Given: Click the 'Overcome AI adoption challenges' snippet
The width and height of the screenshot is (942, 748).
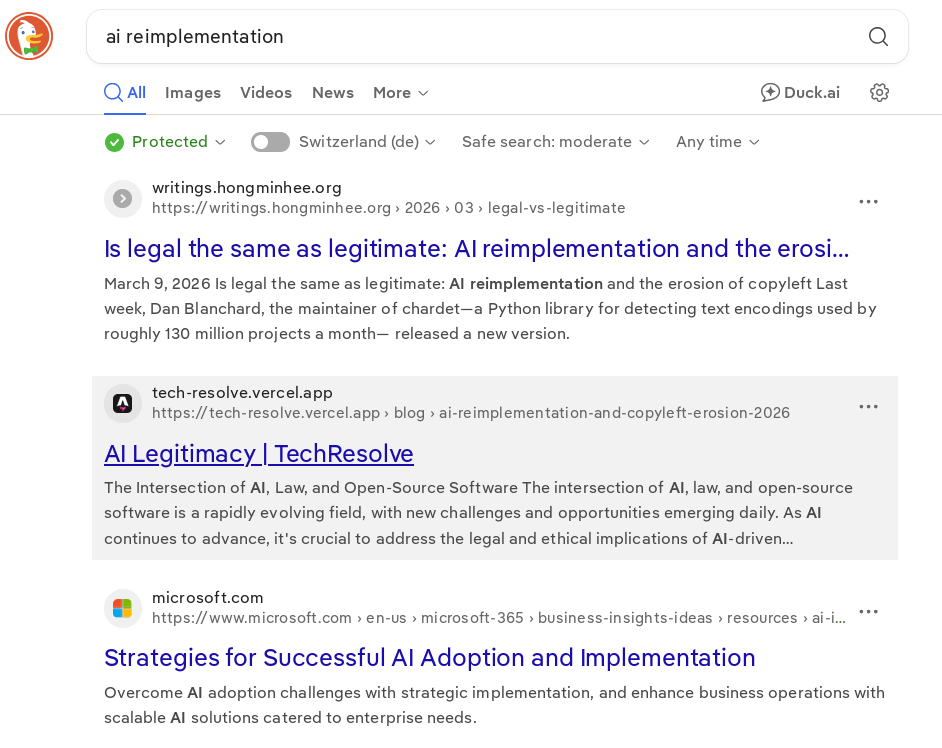Looking at the screenshot, I should 494,705.
